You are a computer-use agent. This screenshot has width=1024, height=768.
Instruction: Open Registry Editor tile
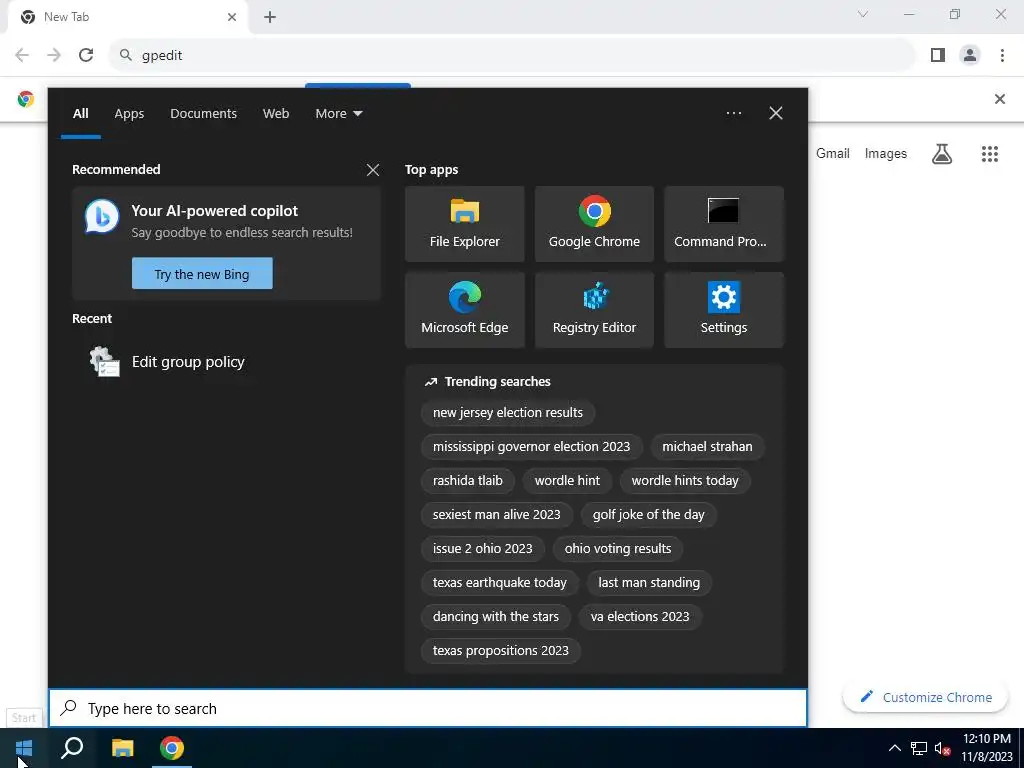coord(594,310)
